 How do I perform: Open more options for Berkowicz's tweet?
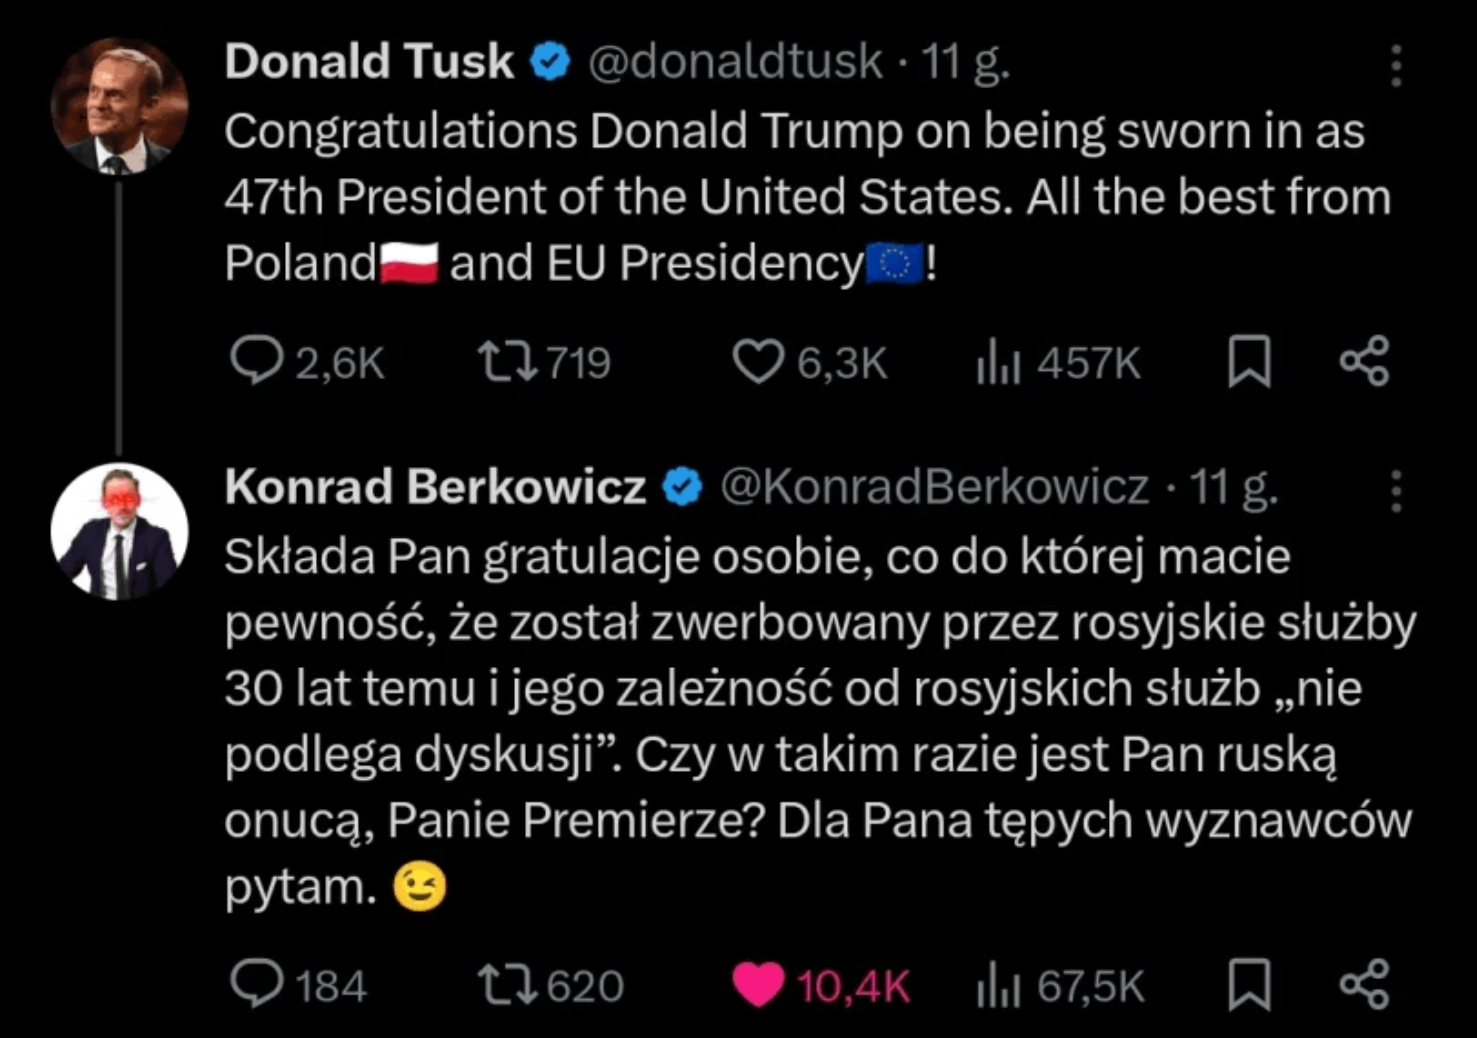point(1396,491)
